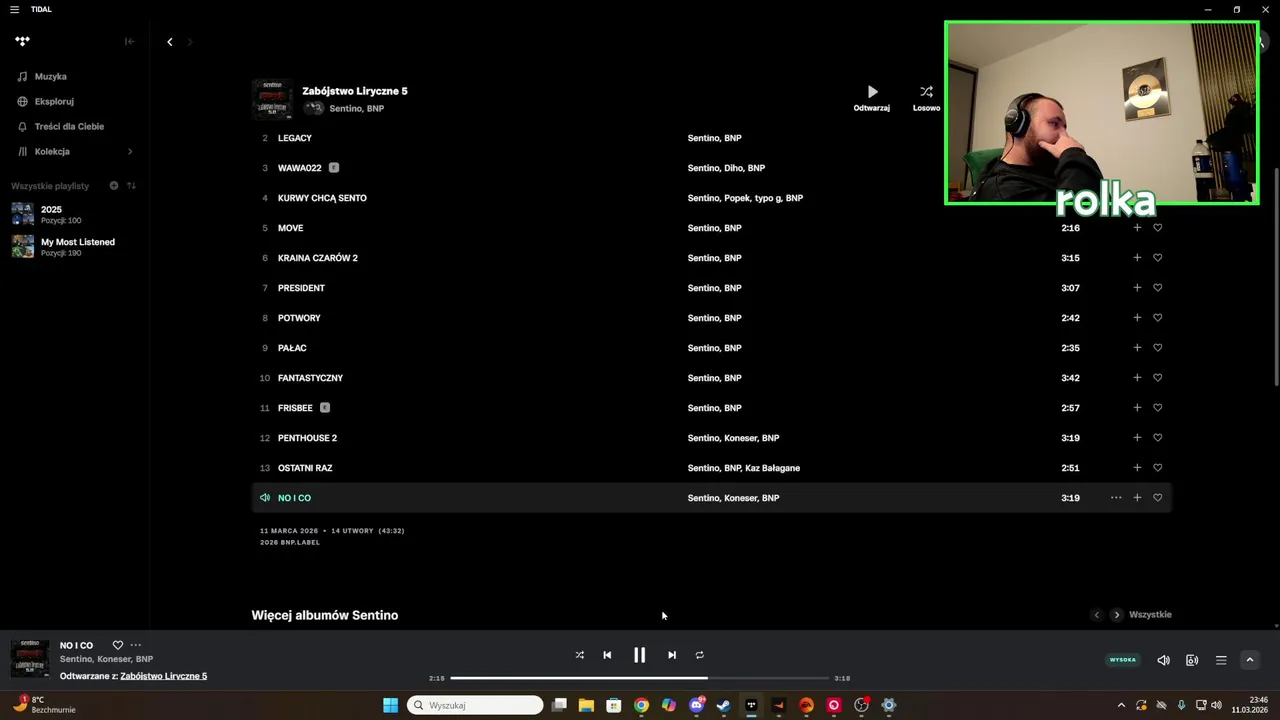Play the track LEGACY
Screen dimensions: 1280x720
click(x=295, y=138)
